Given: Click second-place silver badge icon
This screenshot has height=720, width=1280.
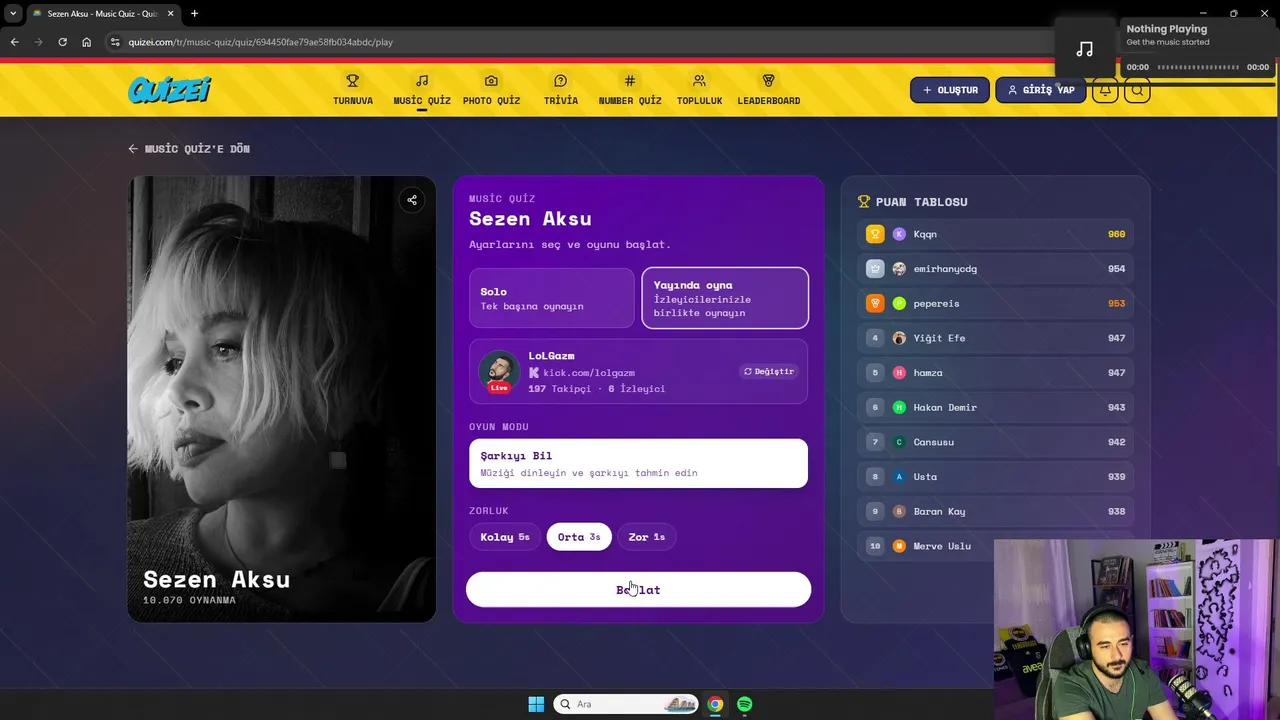Looking at the screenshot, I should 875,269.
